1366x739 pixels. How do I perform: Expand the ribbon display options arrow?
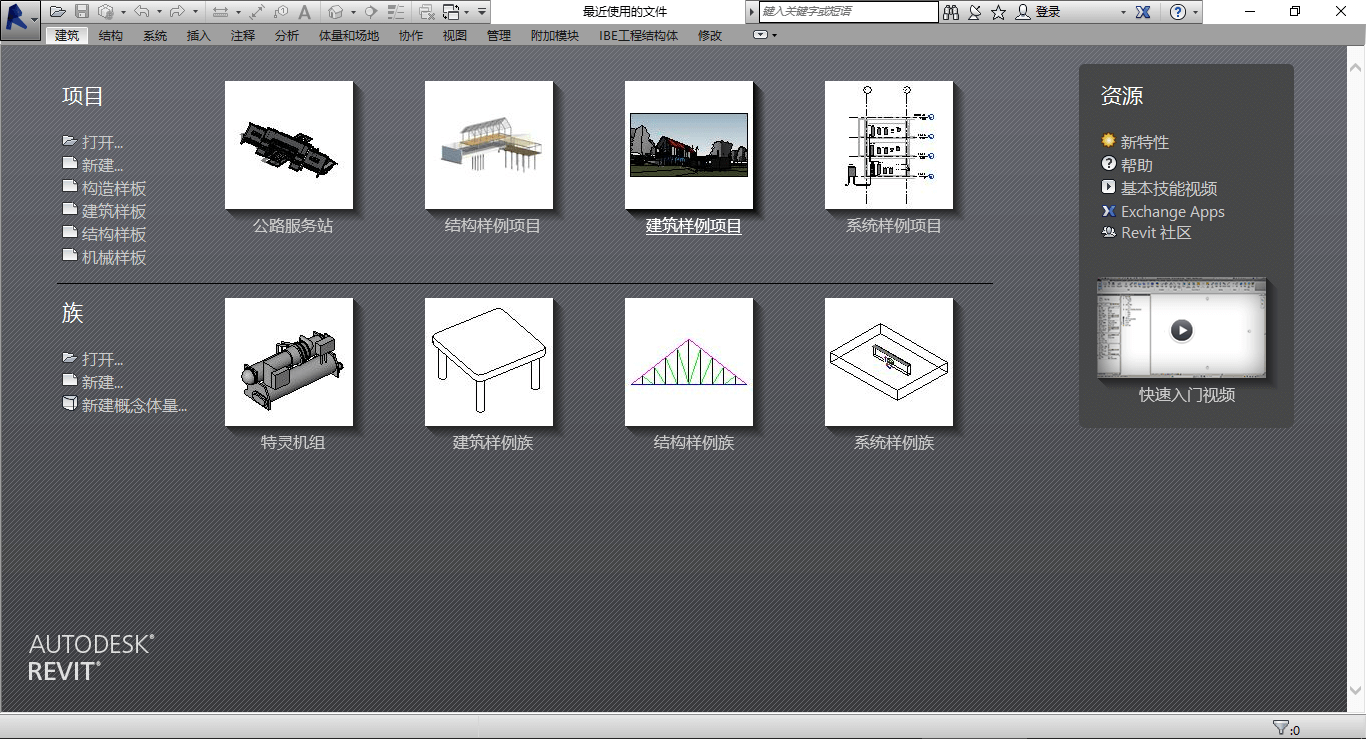pos(775,35)
